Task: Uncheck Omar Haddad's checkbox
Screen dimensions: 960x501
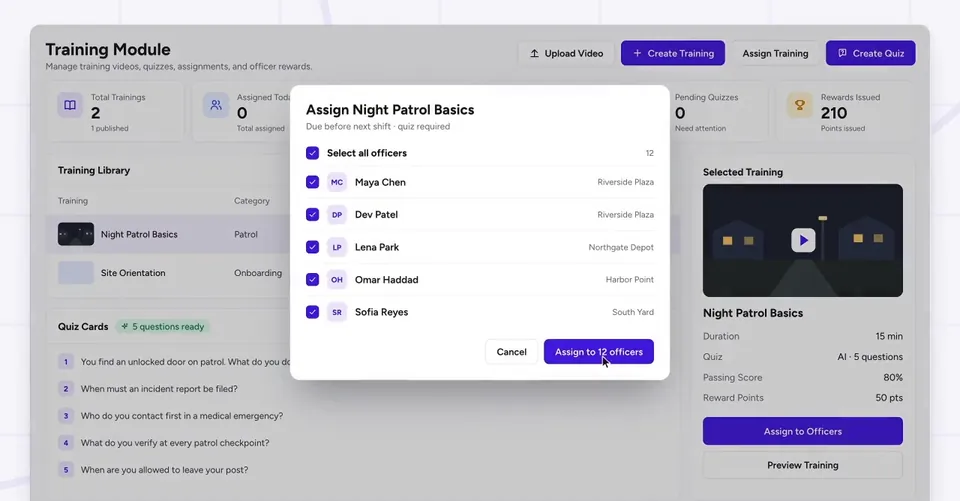Action: (312, 279)
